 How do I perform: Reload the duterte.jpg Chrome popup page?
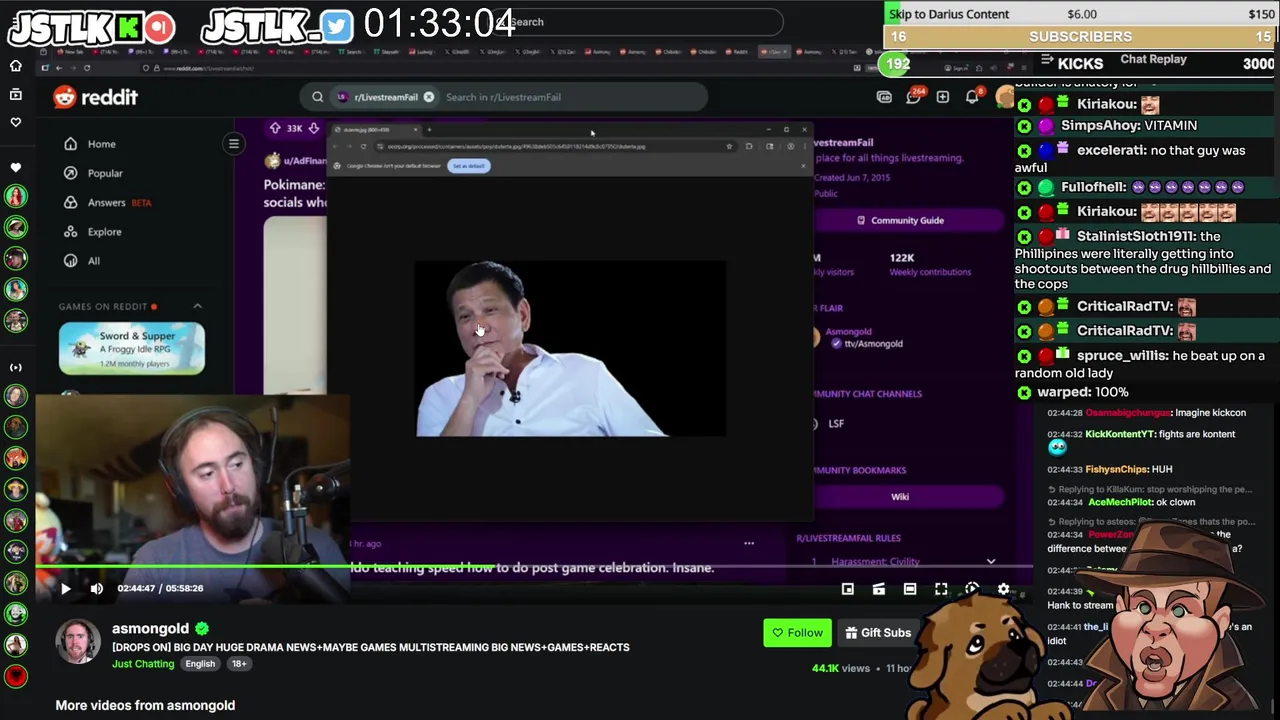[363, 147]
